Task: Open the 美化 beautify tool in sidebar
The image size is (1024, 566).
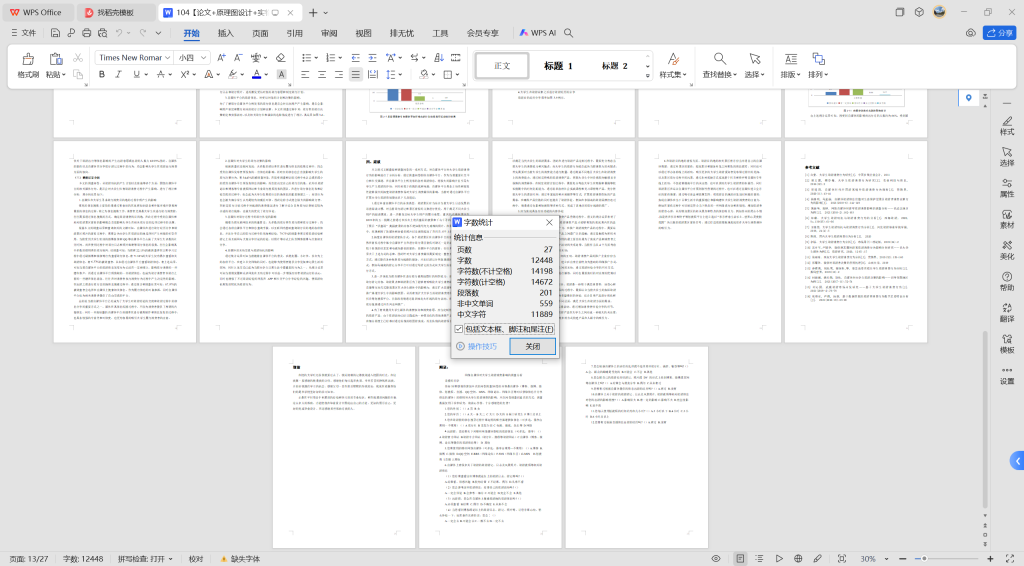Action: click(x=1006, y=247)
